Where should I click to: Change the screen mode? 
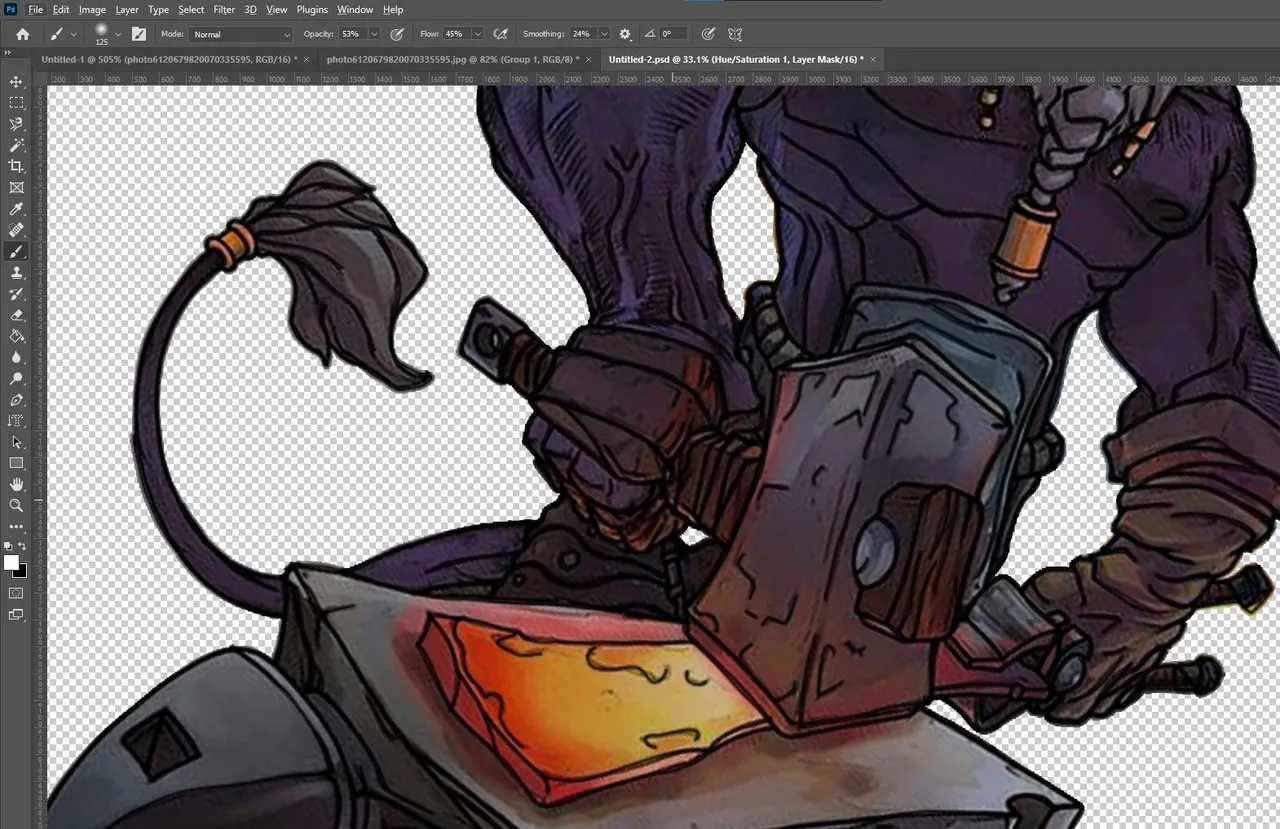tap(16, 615)
